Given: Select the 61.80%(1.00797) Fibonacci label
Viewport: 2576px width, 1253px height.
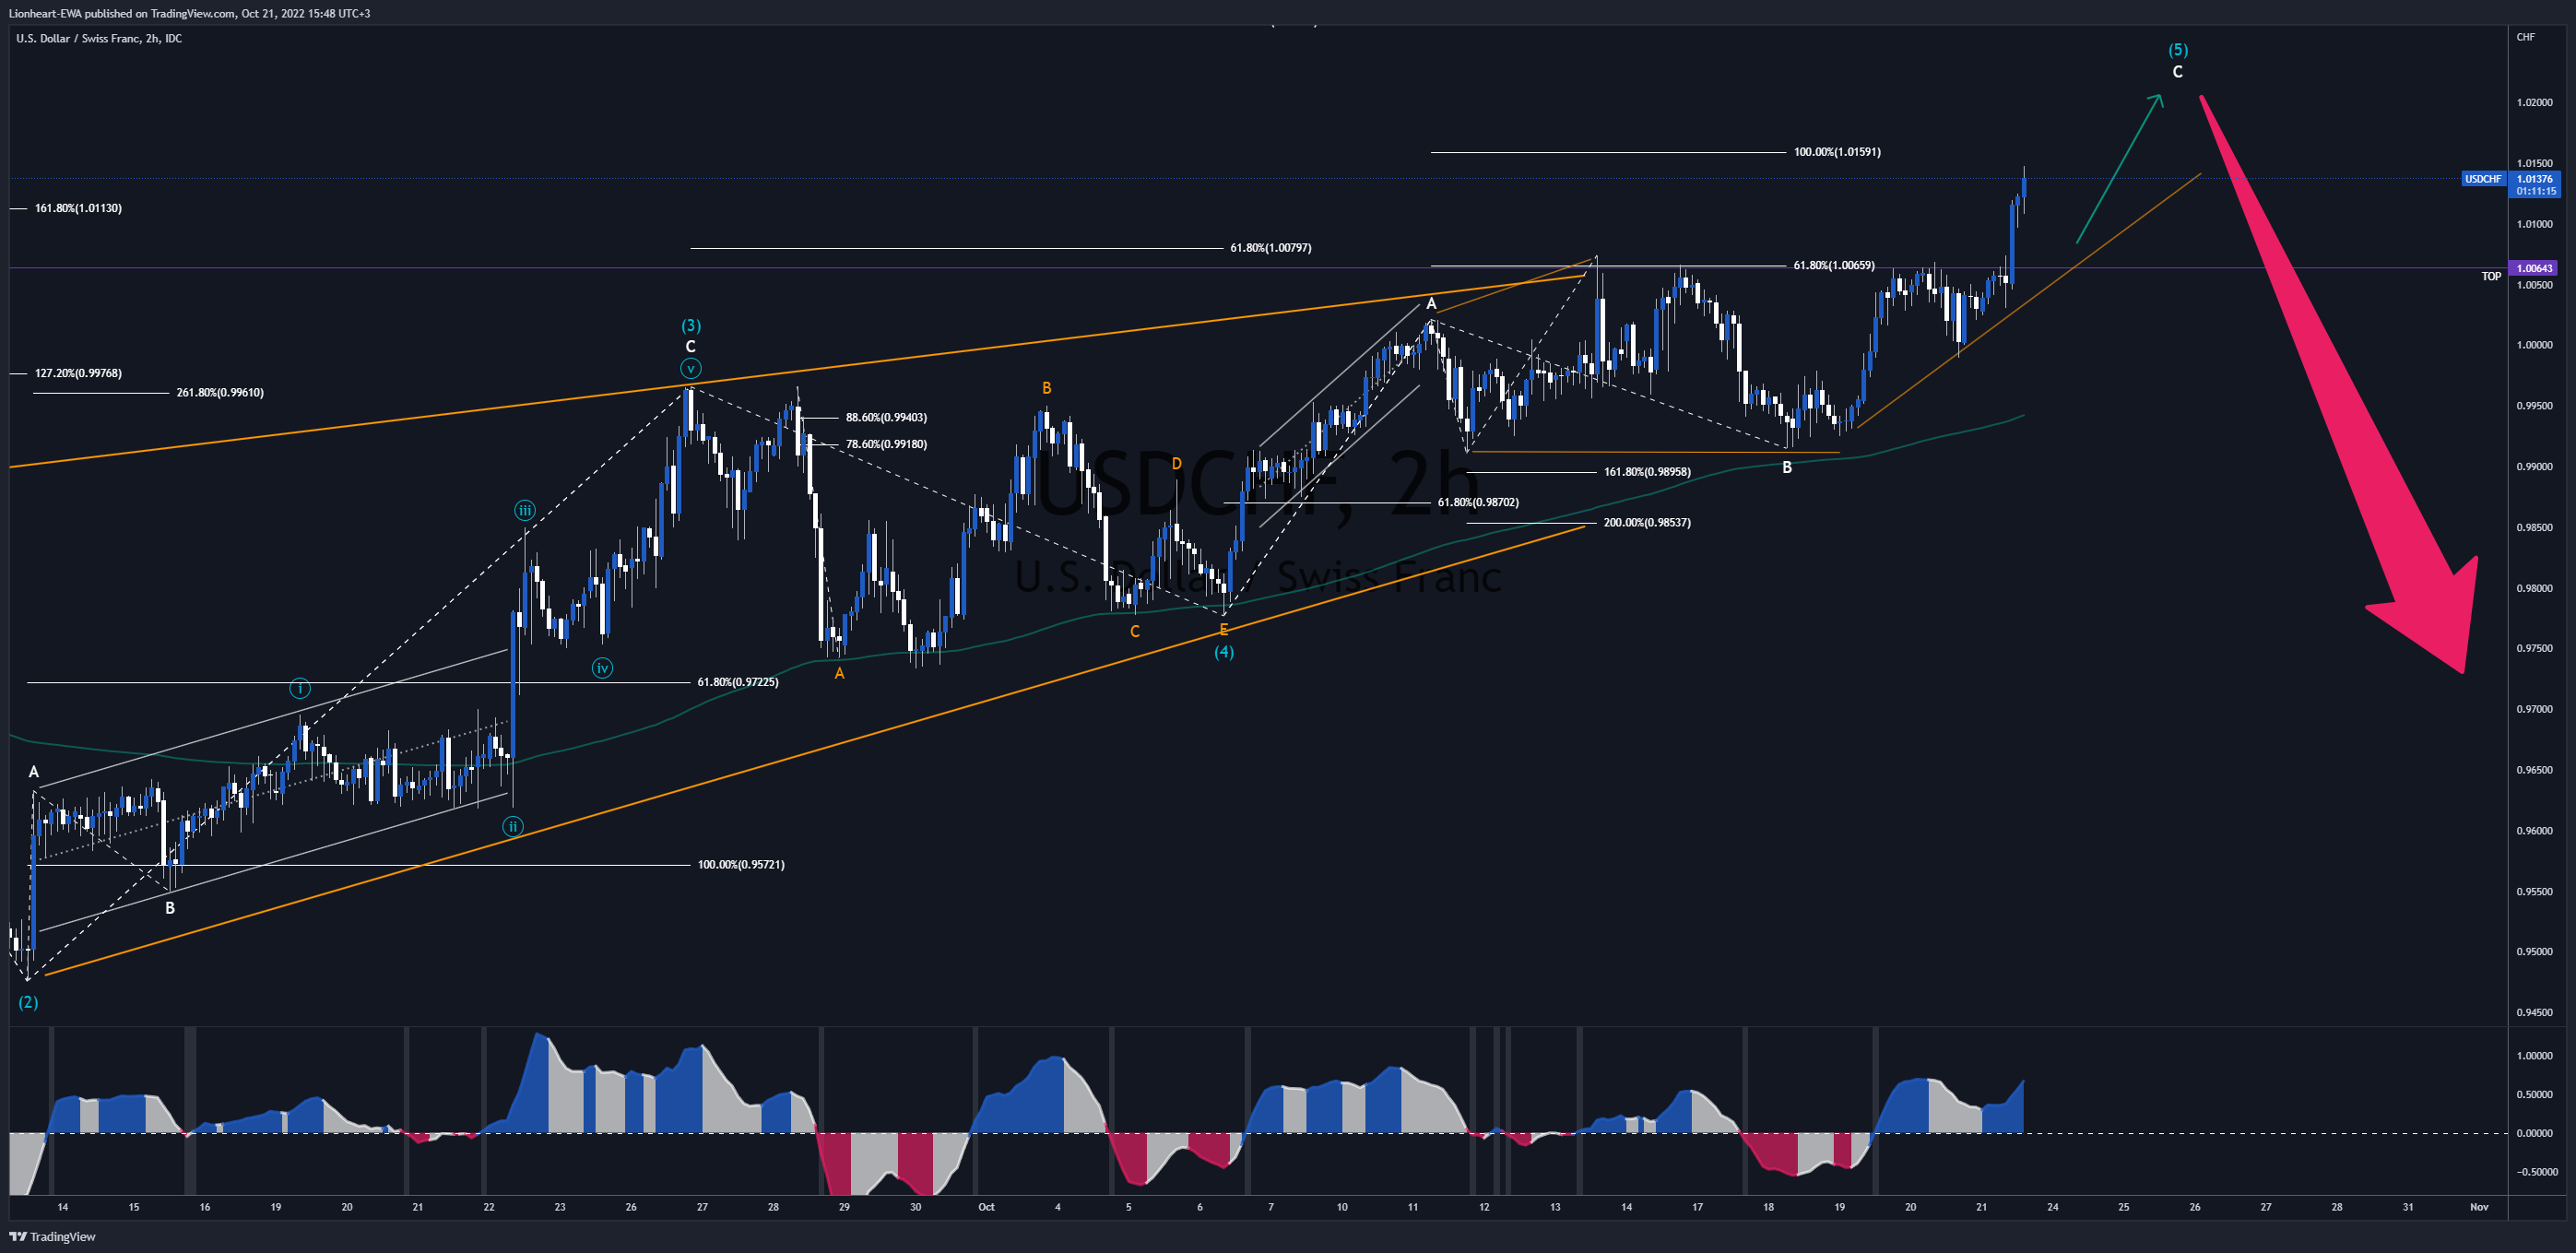Looking at the screenshot, I should [x=1270, y=248].
